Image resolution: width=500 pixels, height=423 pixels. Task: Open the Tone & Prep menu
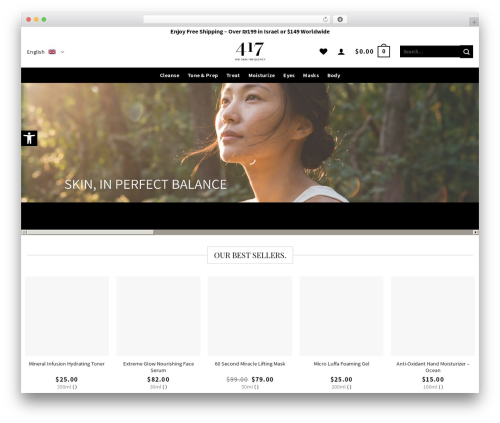[203, 75]
